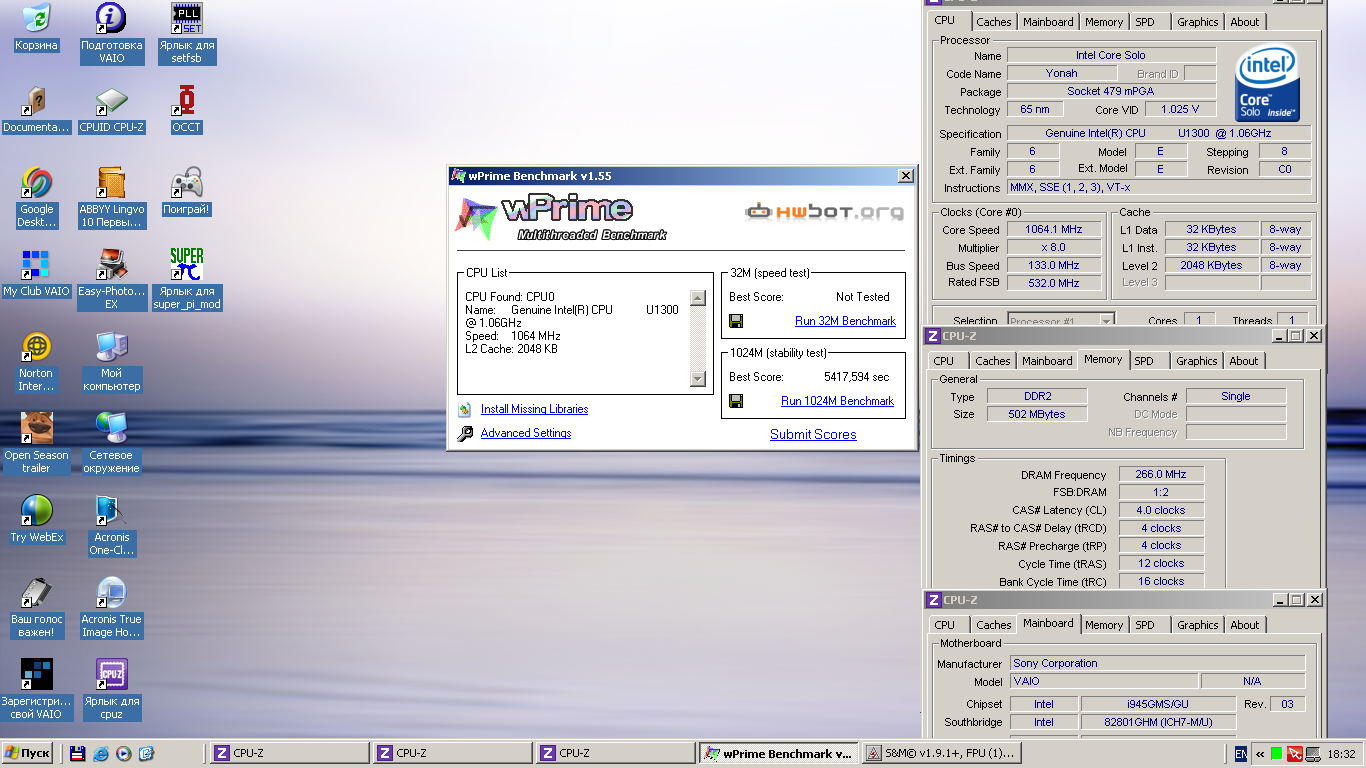The width and height of the screenshot is (1366, 768).
Task: Launch the OCCT desktop icon
Action: coord(186,100)
